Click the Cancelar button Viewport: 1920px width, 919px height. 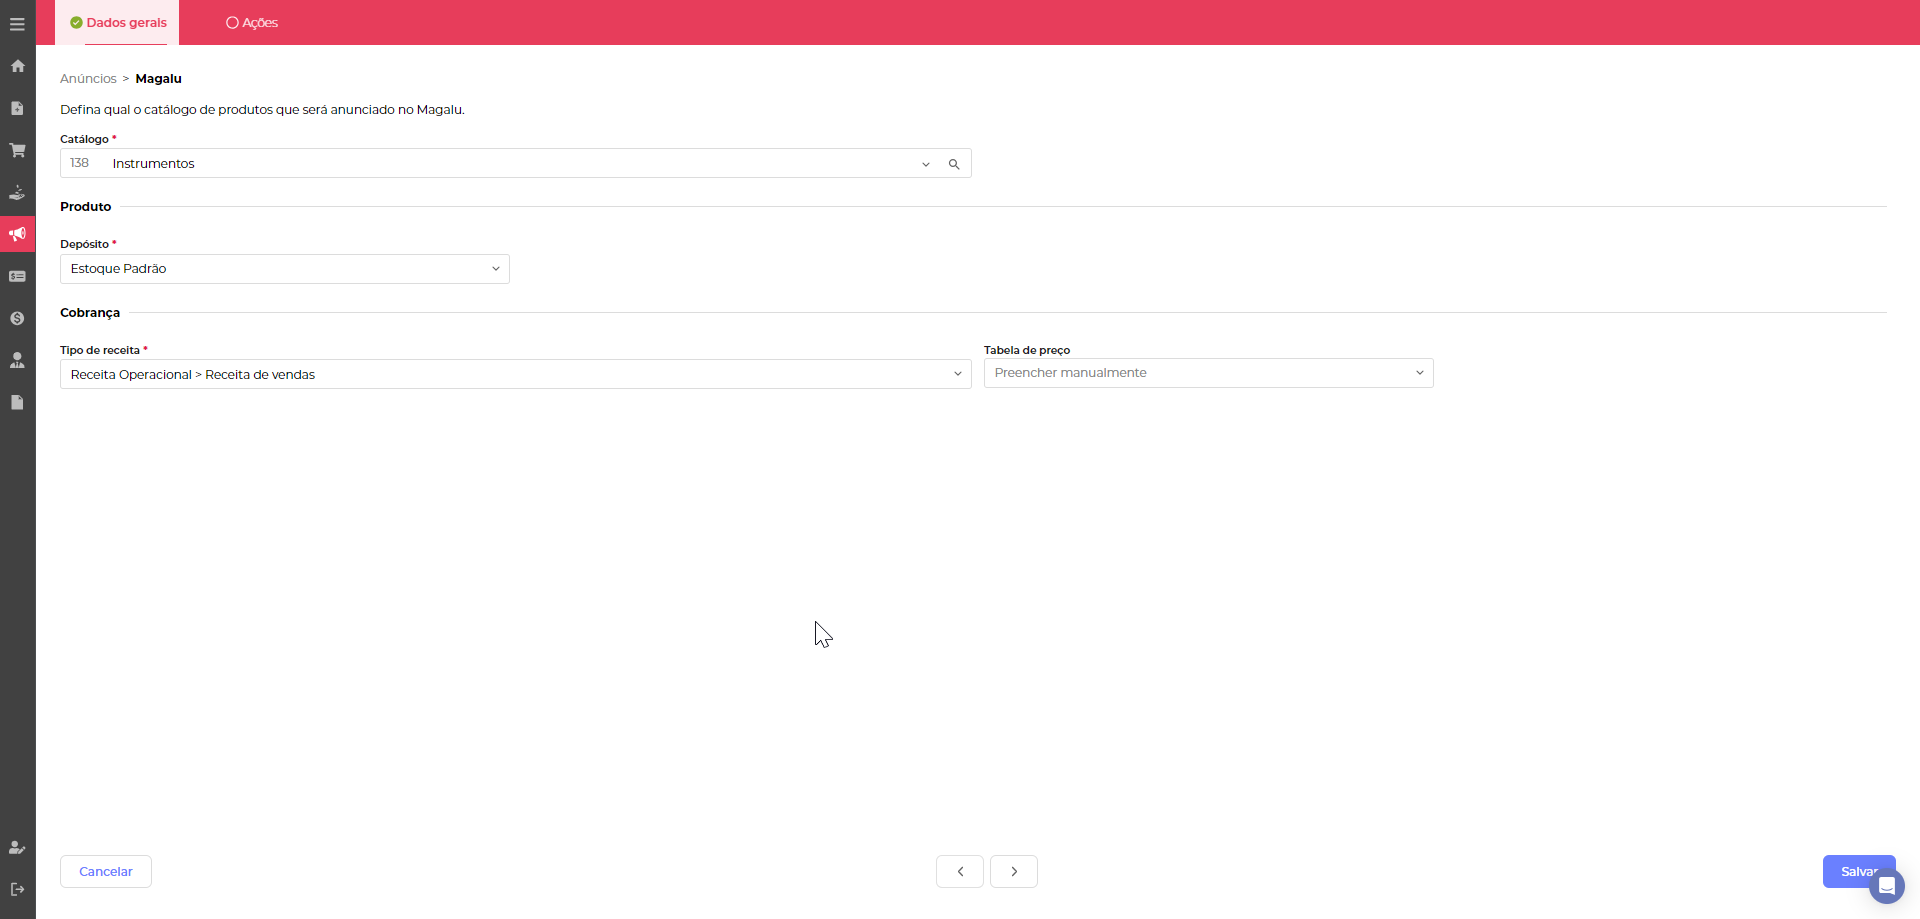106,871
